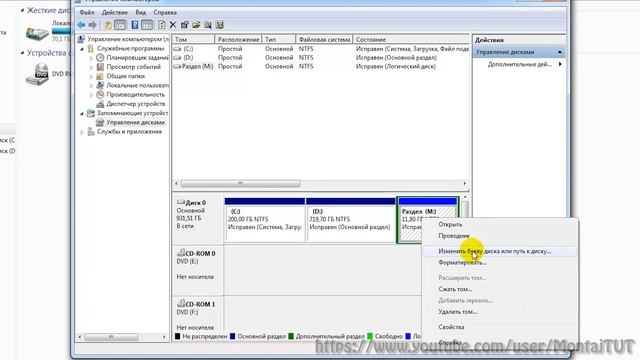Expand the Службы и приложения node
640x360 pixels.
coord(82,132)
